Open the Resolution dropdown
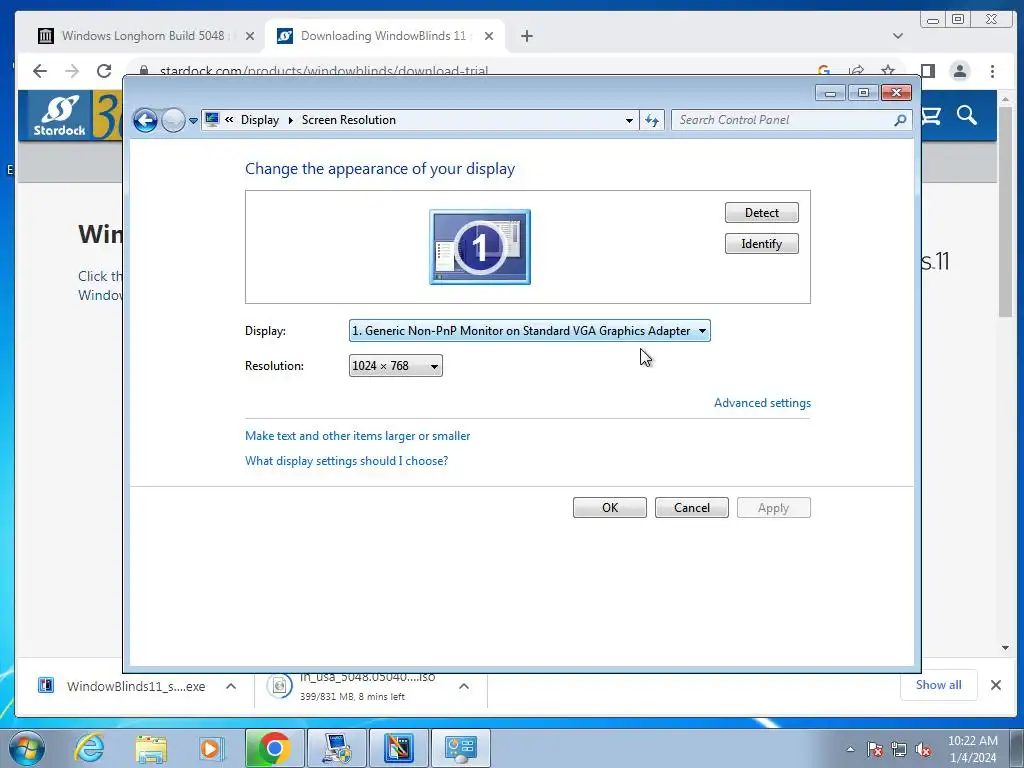The width and height of the screenshot is (1024, 768). (x=396, y=366)
